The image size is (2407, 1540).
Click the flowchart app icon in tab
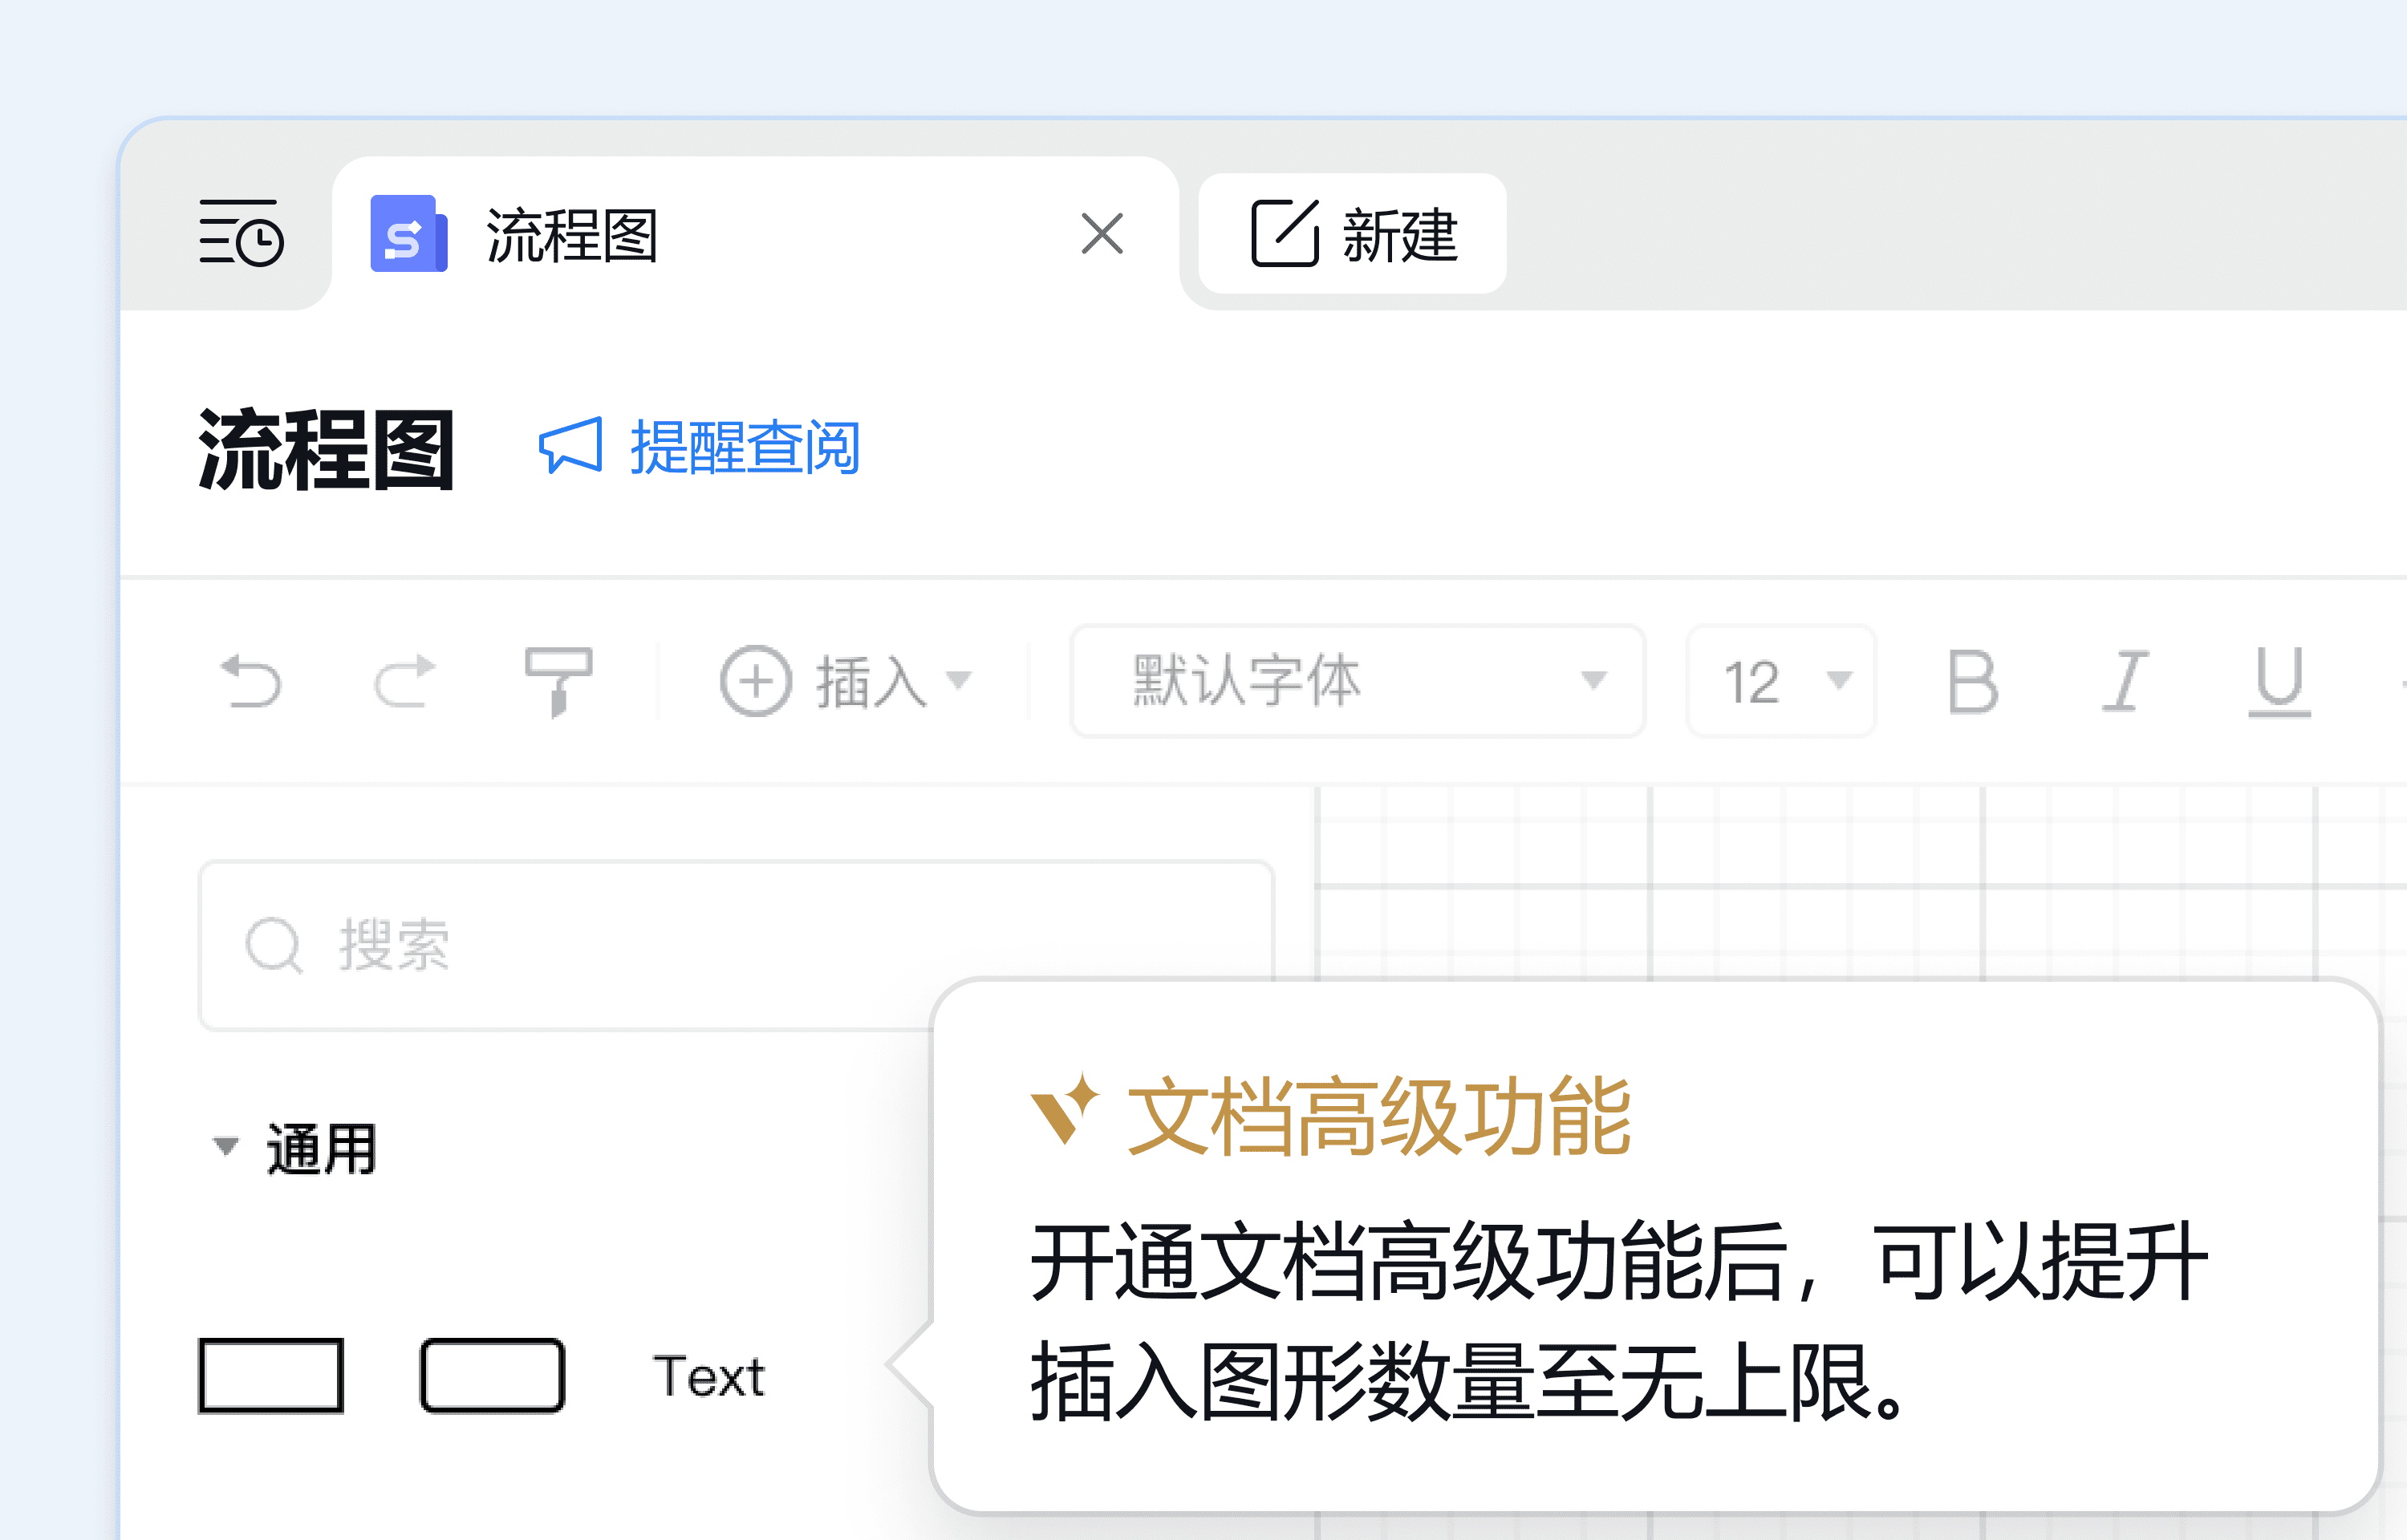tap(409, 233)
